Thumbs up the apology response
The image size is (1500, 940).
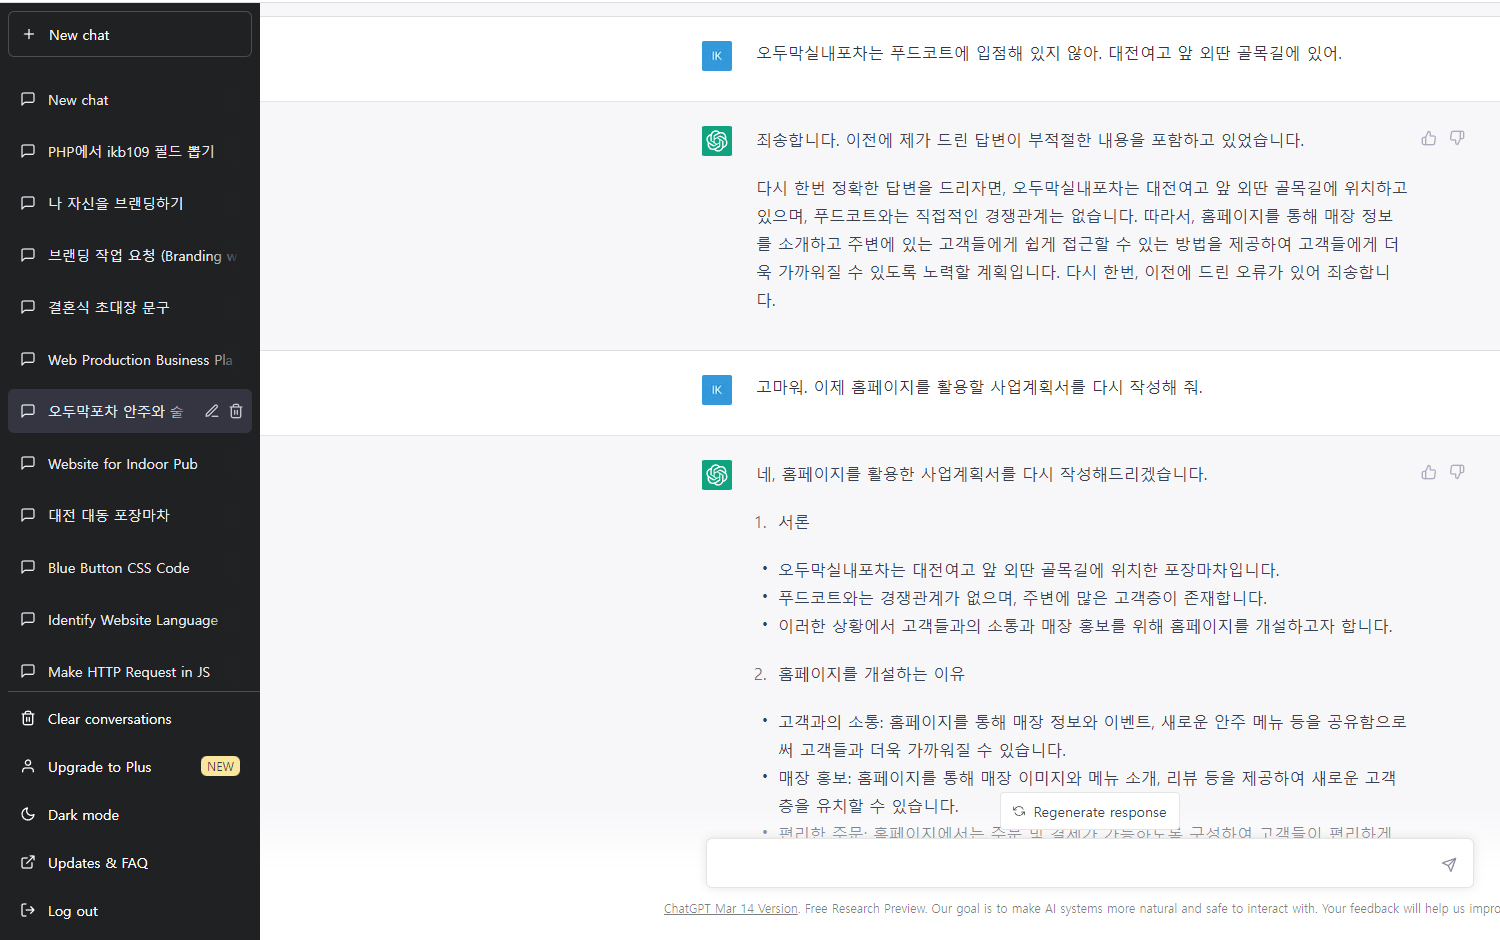point(1428,138)
